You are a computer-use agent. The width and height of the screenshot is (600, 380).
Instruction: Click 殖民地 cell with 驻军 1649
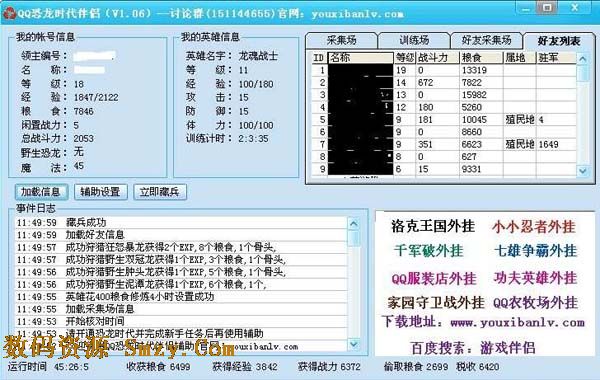(x=520, y=144)
